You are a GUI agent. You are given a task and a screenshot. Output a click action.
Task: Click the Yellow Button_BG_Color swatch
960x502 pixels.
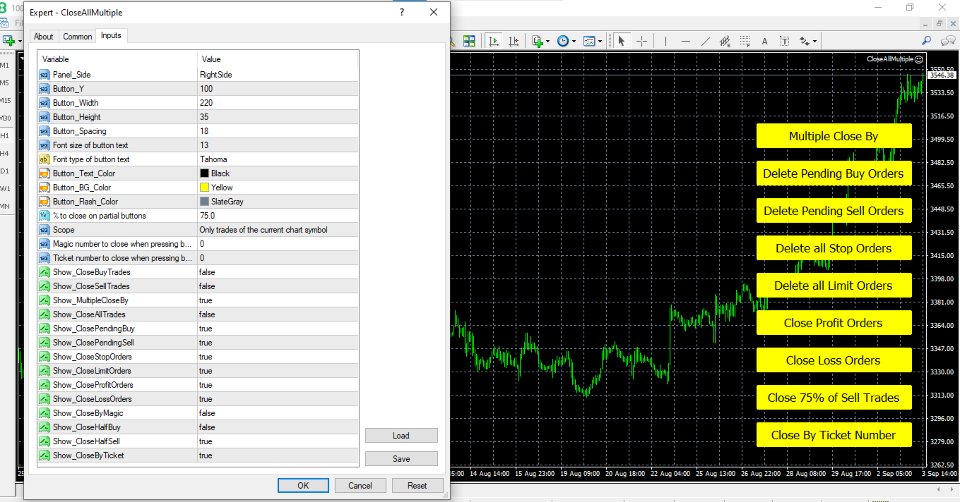click(204, 187)
